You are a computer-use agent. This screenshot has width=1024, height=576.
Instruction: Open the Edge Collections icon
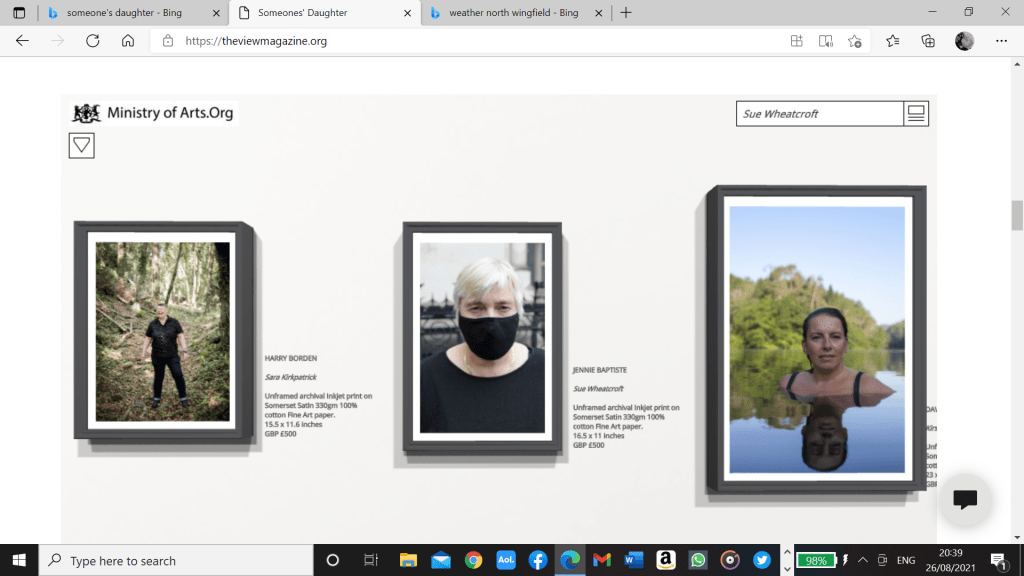(x=928, y=41)
